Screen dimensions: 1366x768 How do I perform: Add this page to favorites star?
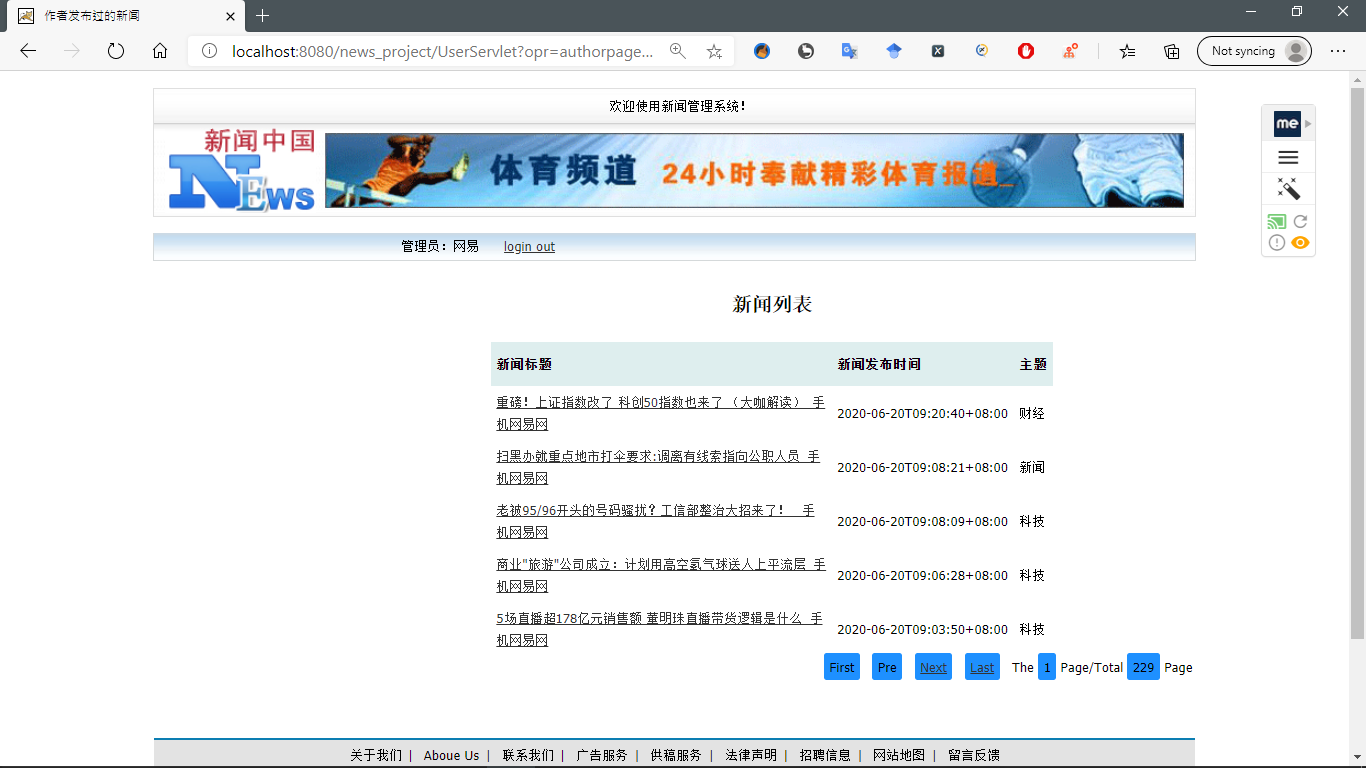click(714, 51)
